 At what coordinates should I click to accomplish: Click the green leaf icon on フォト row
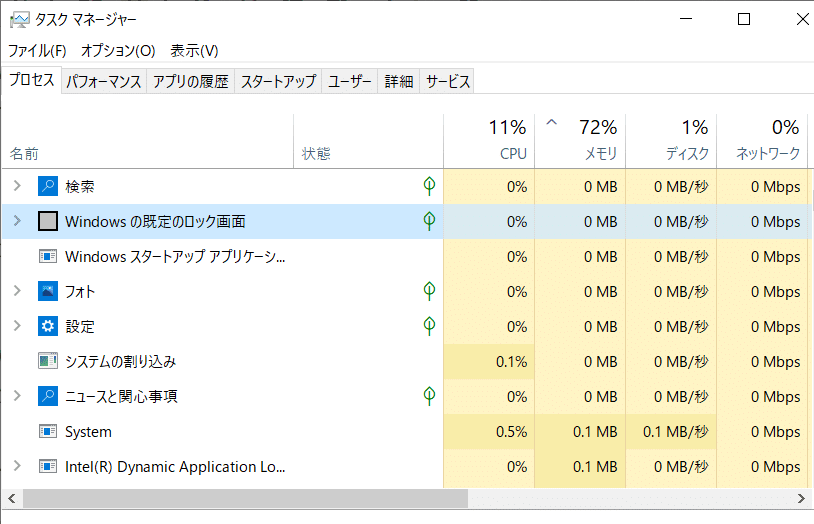point(429,291)
